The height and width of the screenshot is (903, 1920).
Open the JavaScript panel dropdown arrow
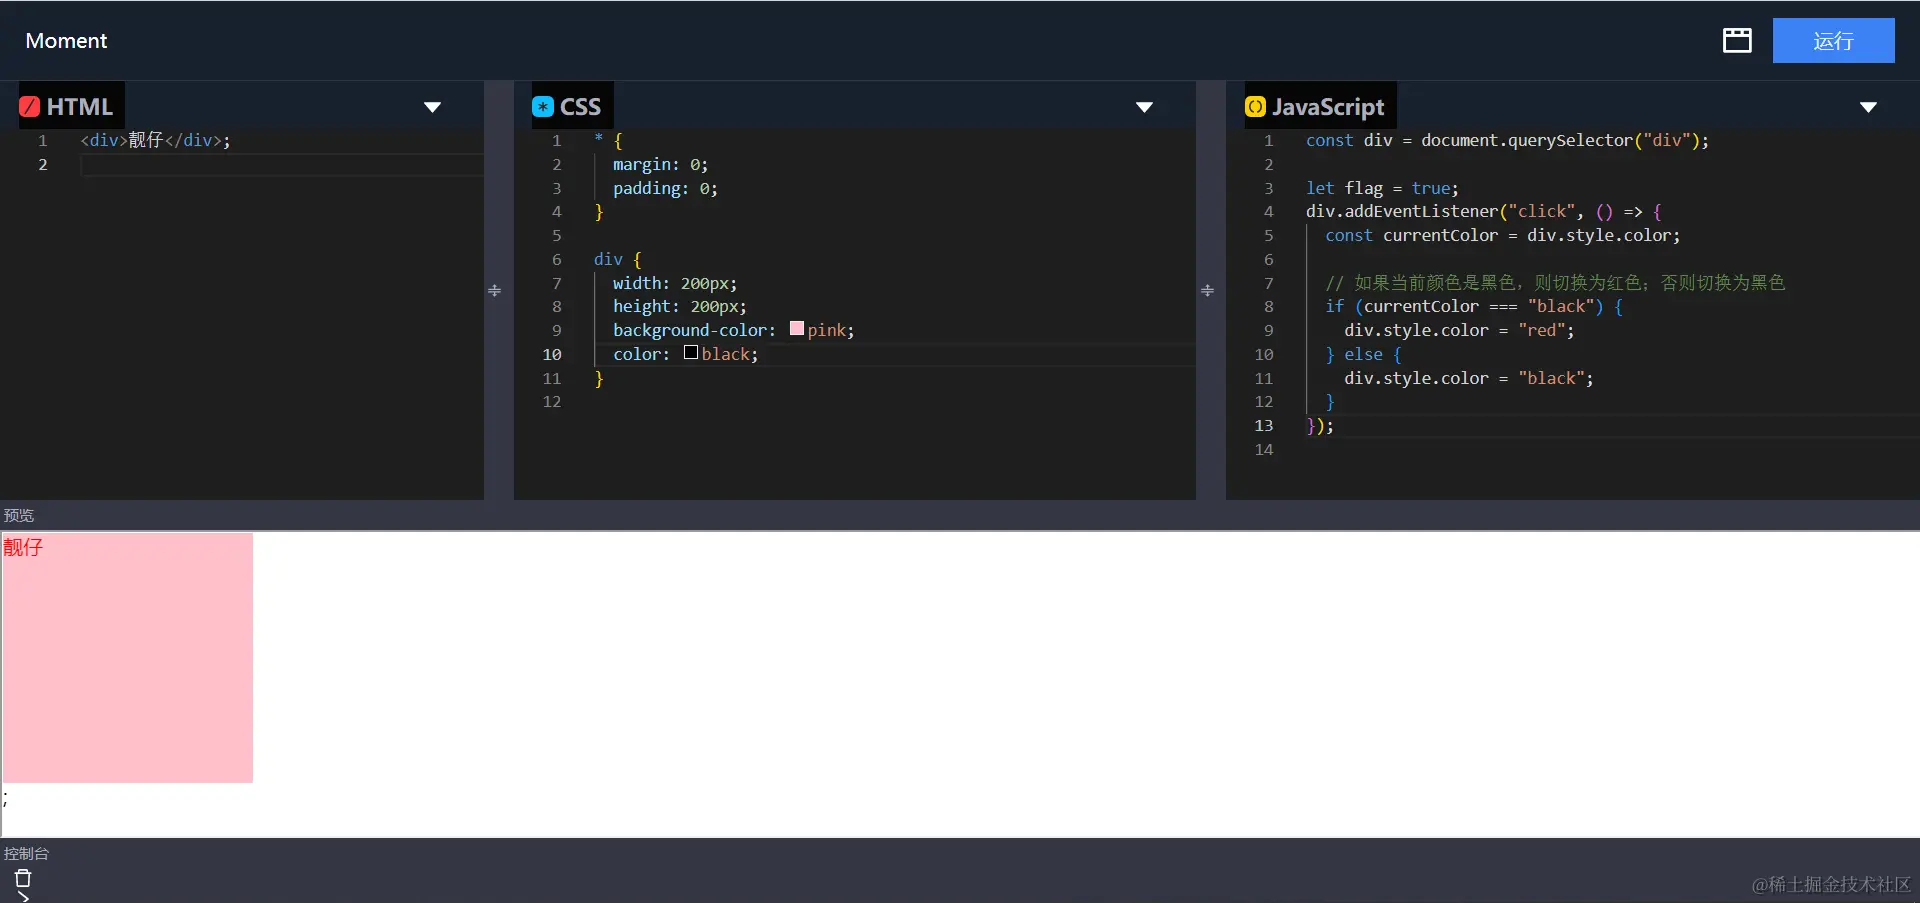pos(1868,107)
